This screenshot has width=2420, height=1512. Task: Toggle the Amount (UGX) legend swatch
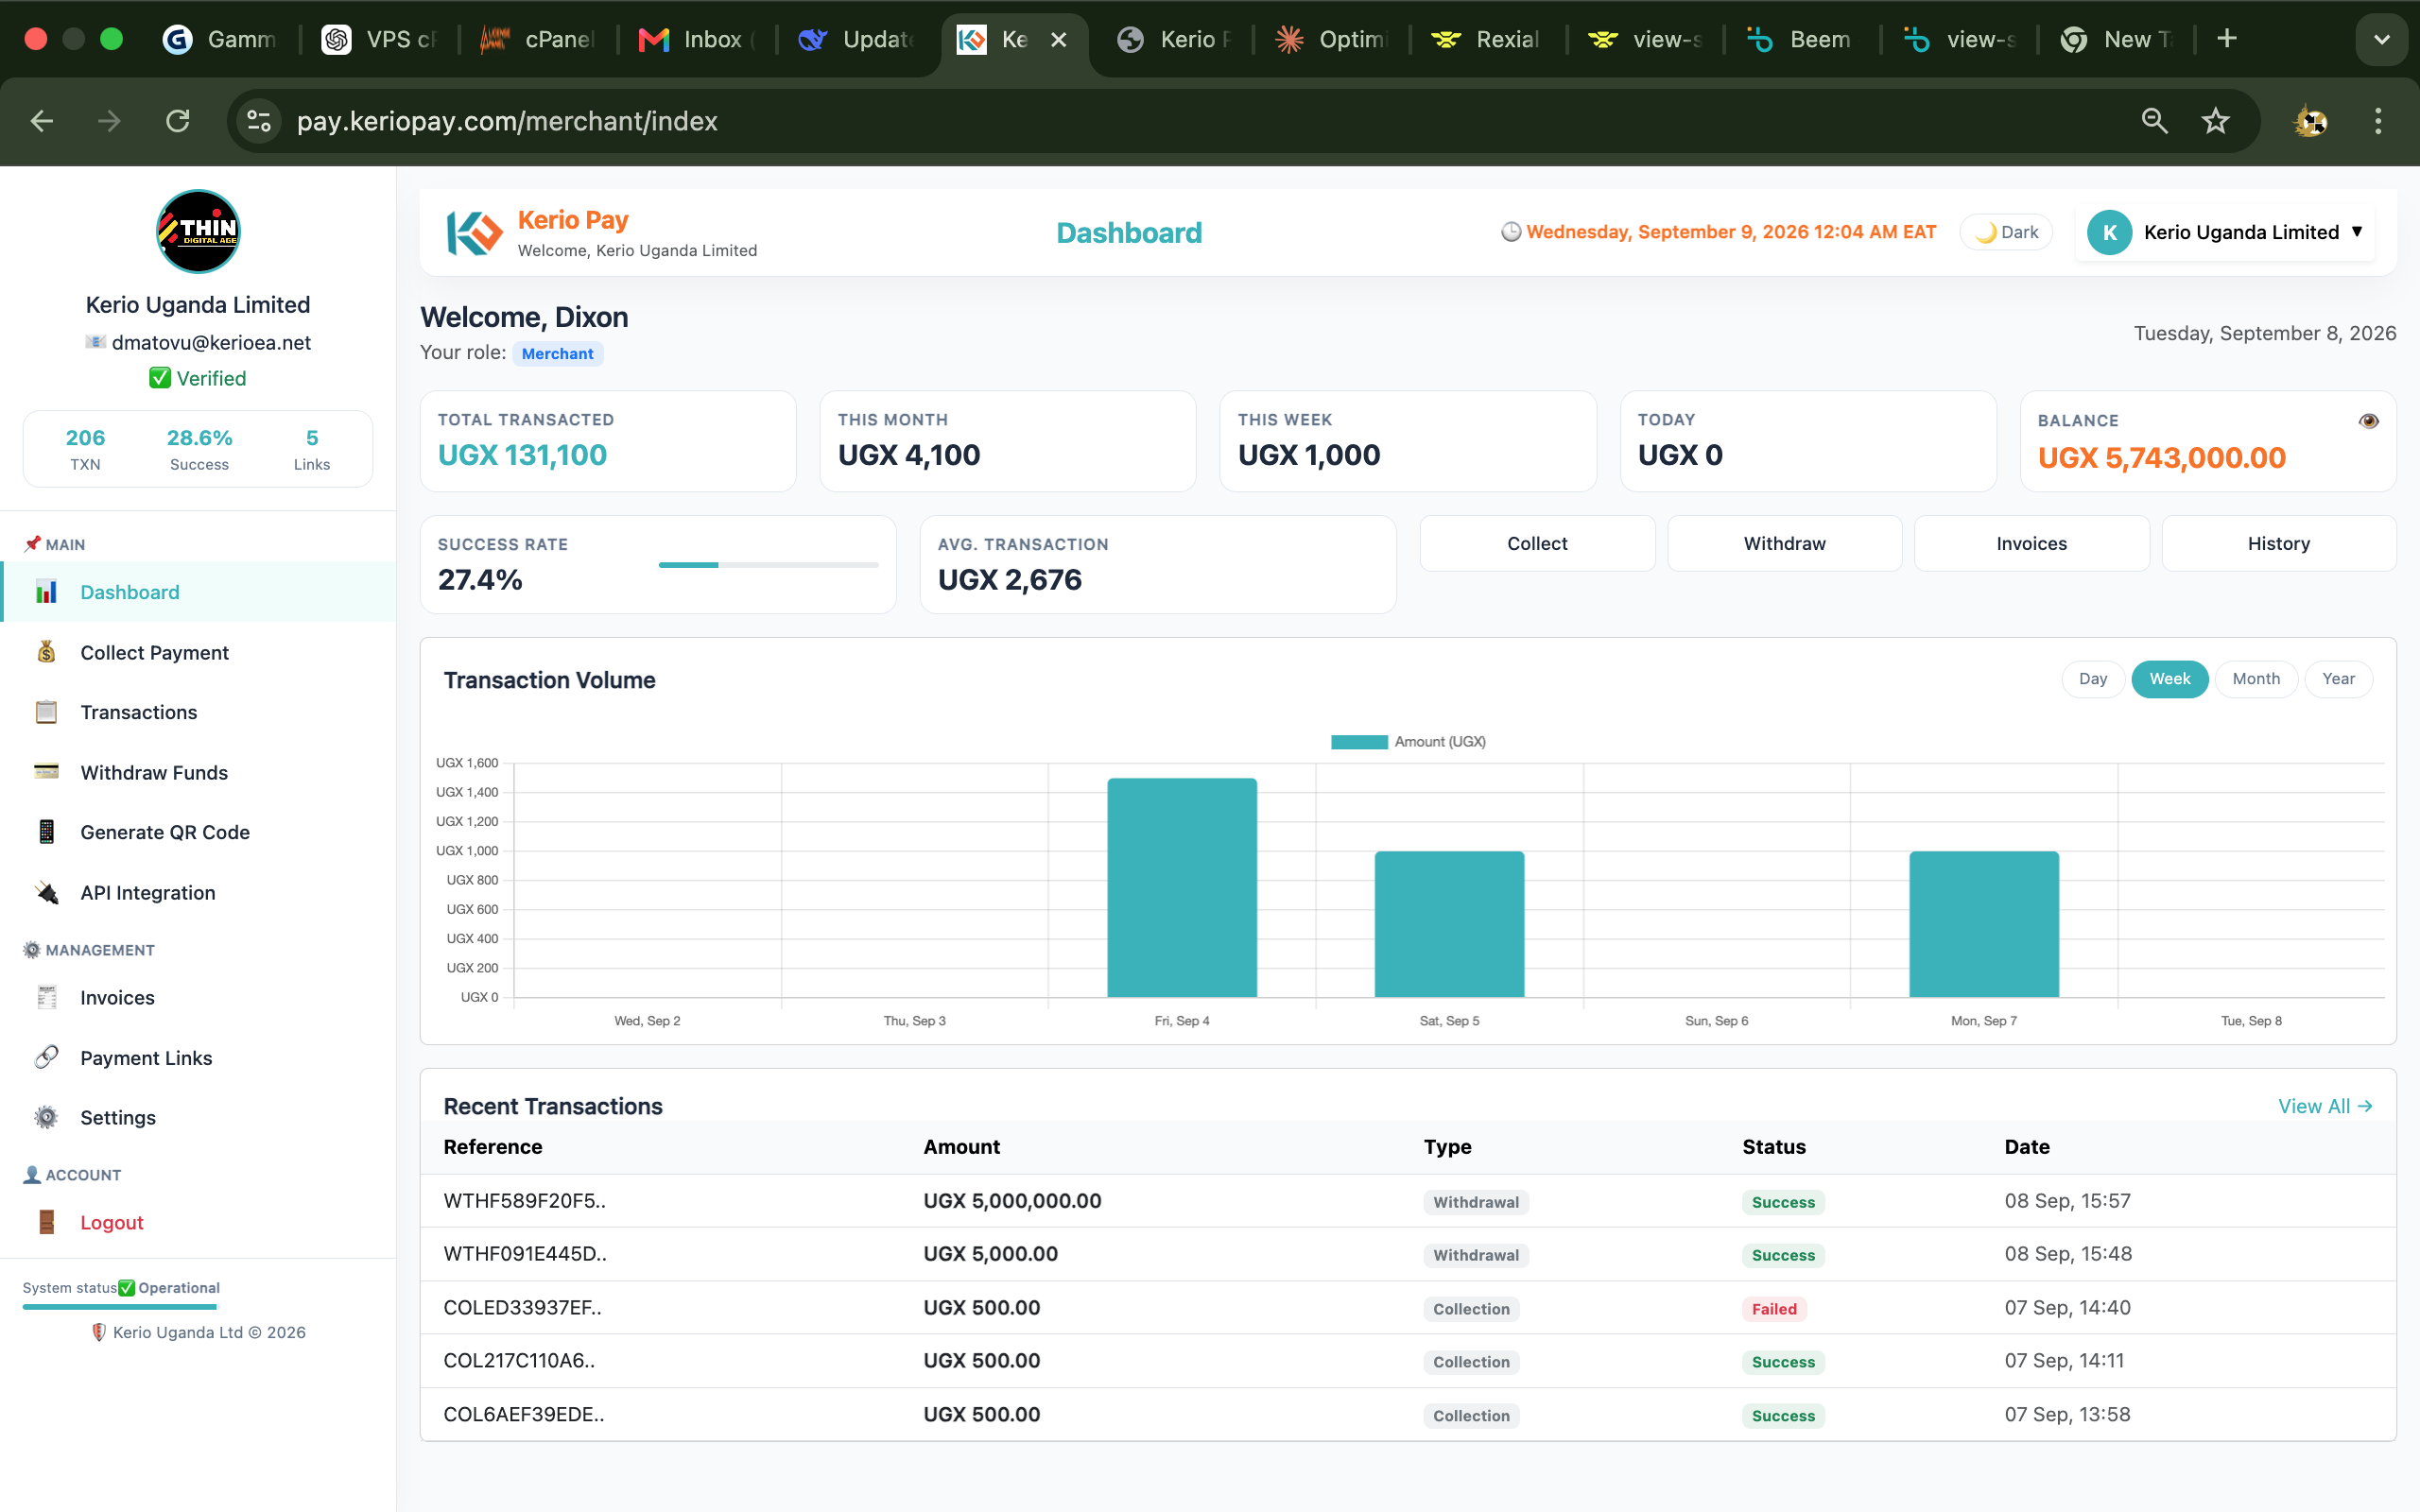pos(1359,742)
